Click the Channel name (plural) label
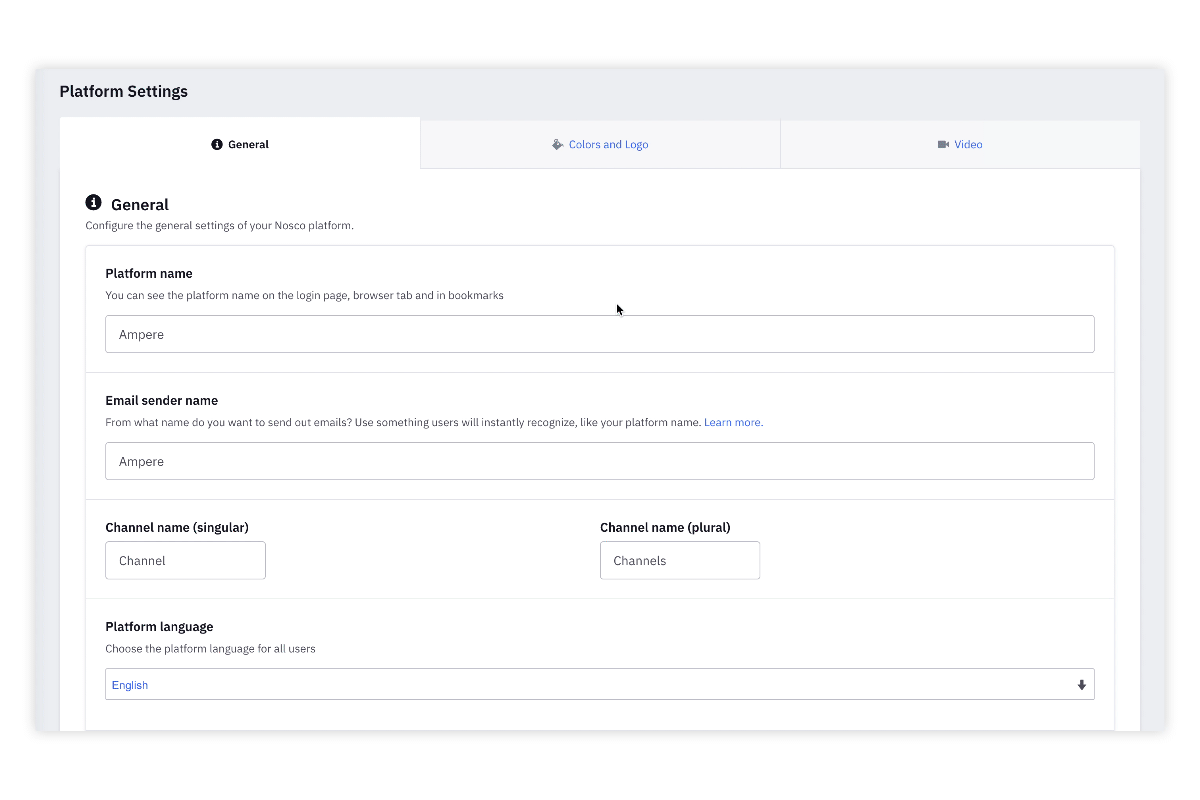 pos(665,527)
